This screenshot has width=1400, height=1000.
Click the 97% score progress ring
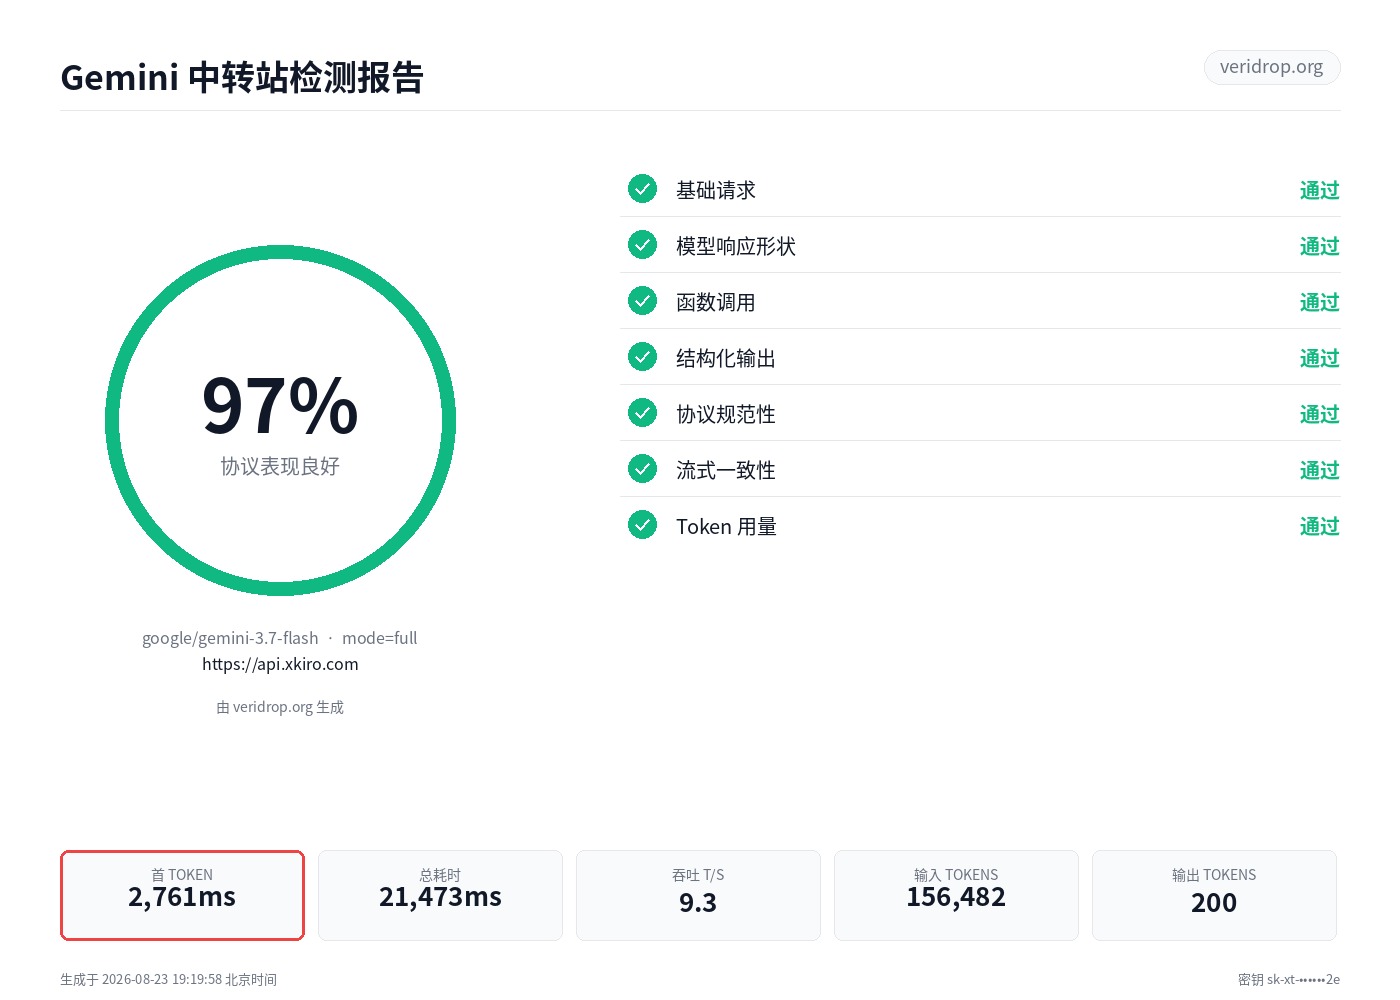click(x=280, y=421)
